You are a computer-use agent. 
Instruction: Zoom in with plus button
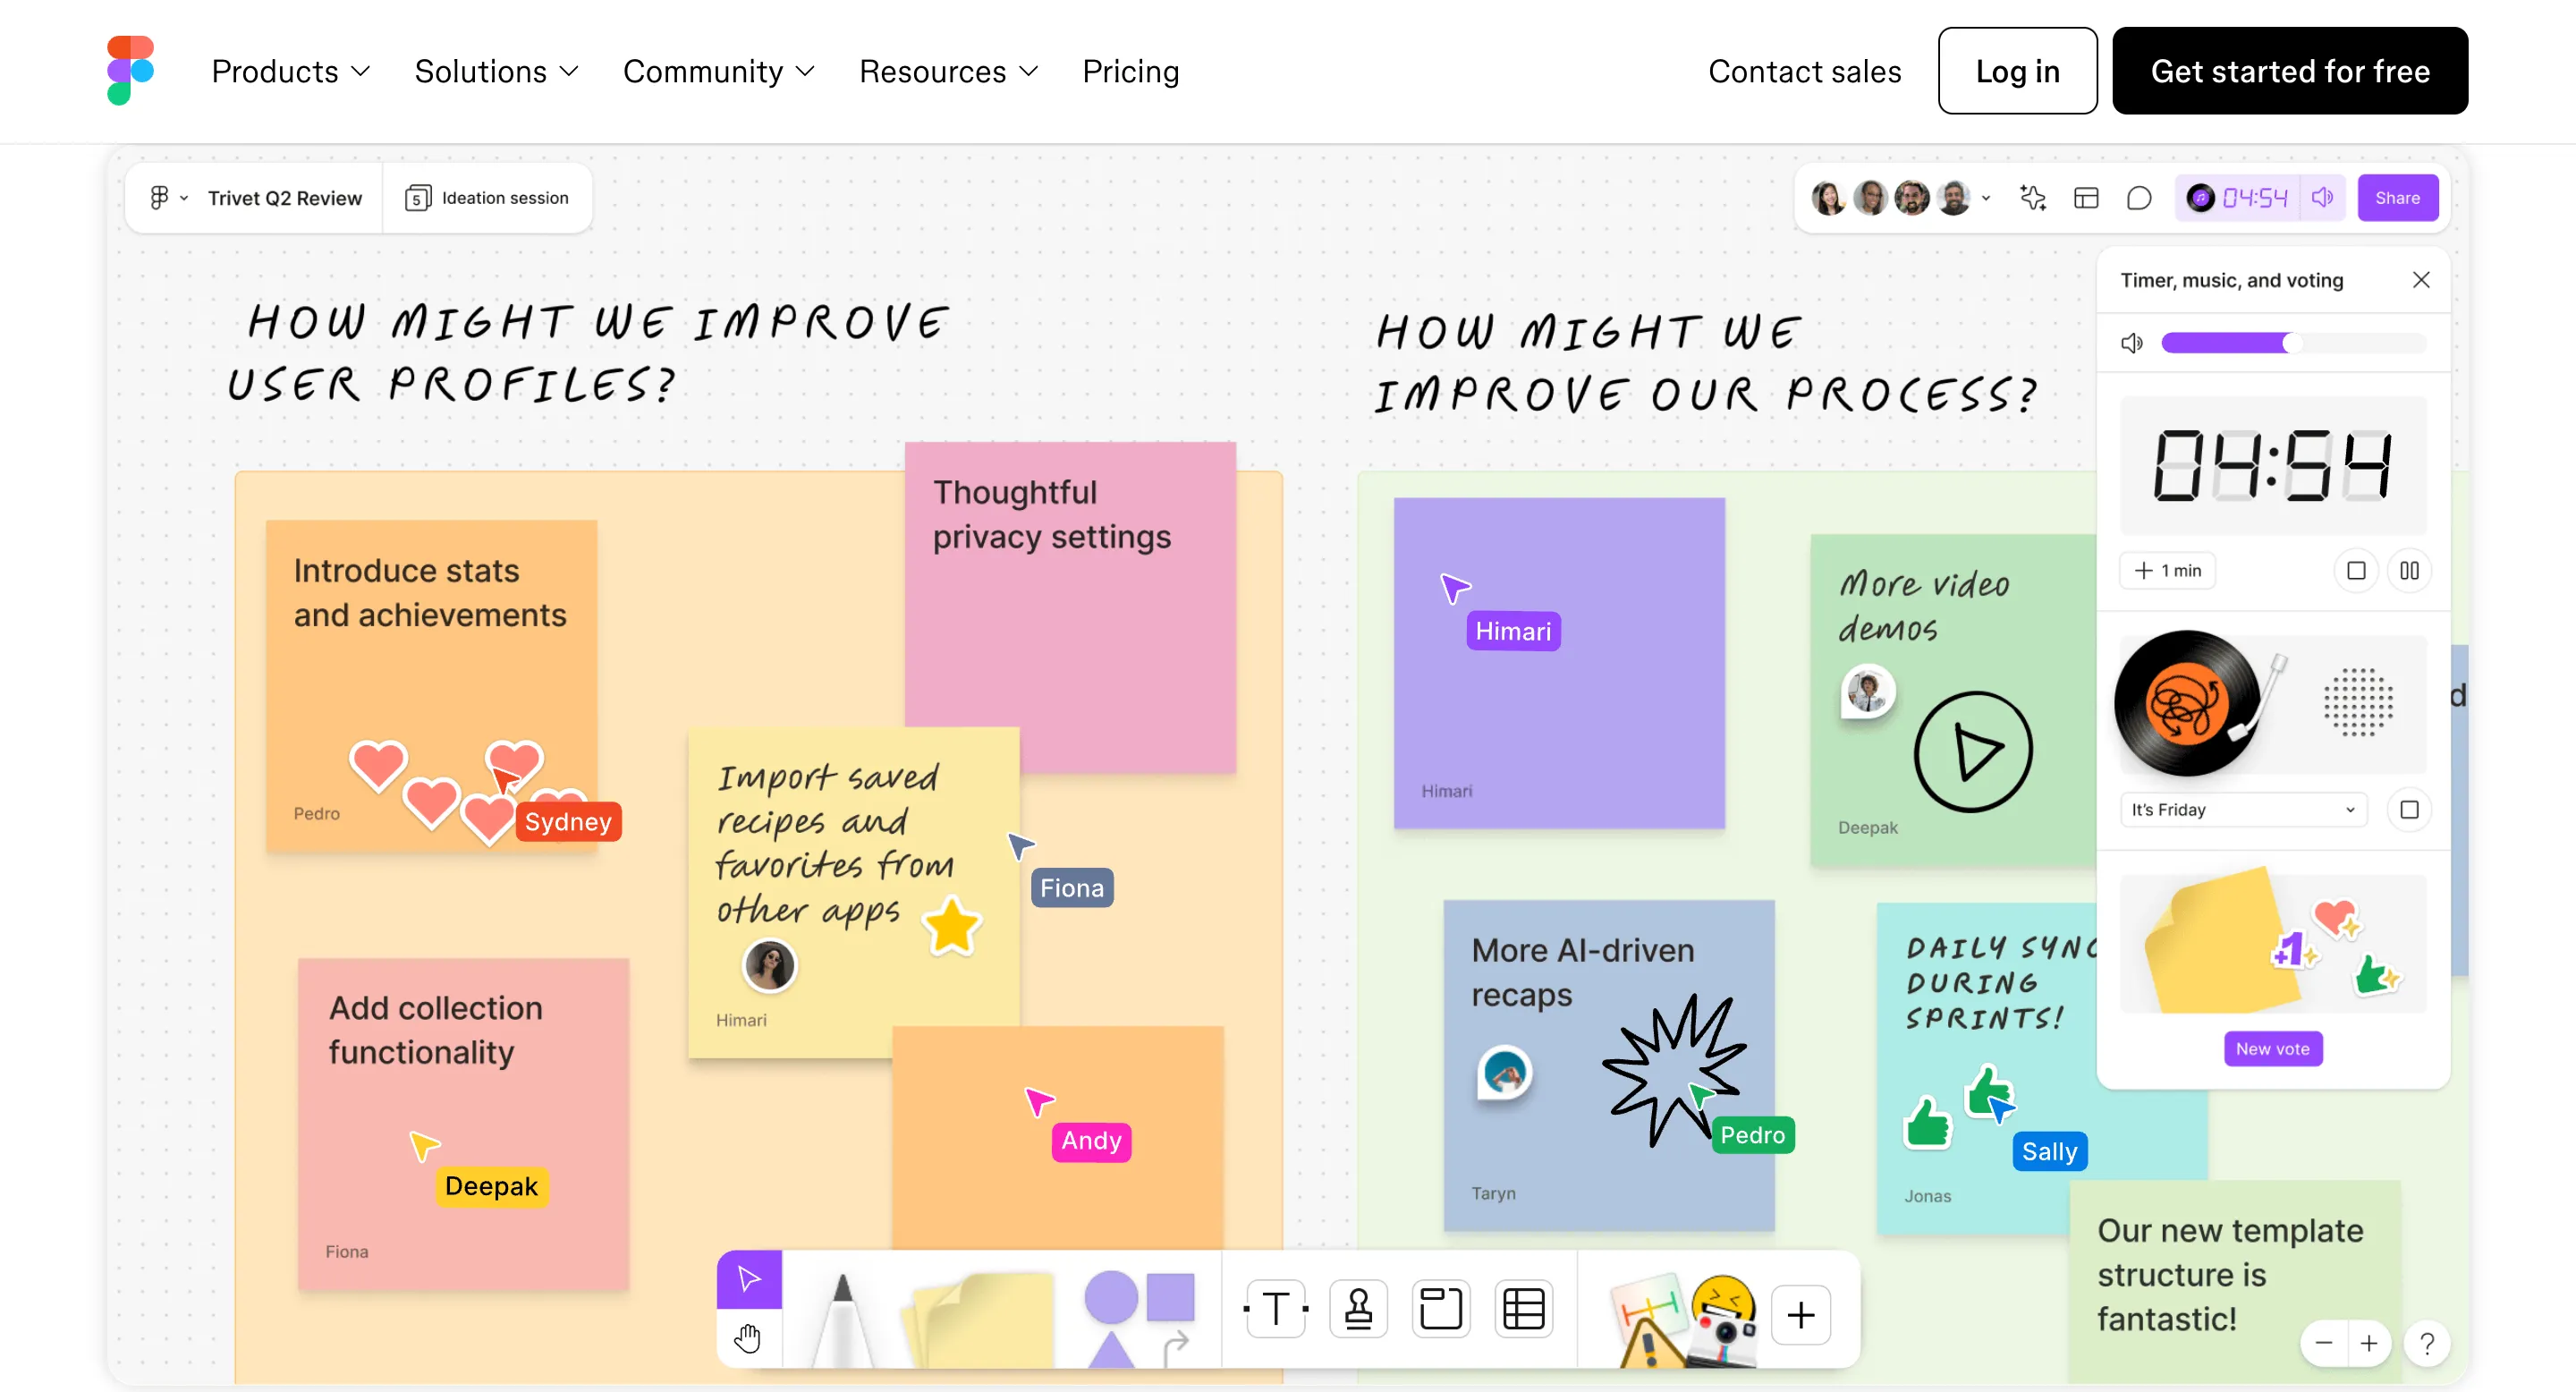pyautogui.click(x=2369, y=1343)
